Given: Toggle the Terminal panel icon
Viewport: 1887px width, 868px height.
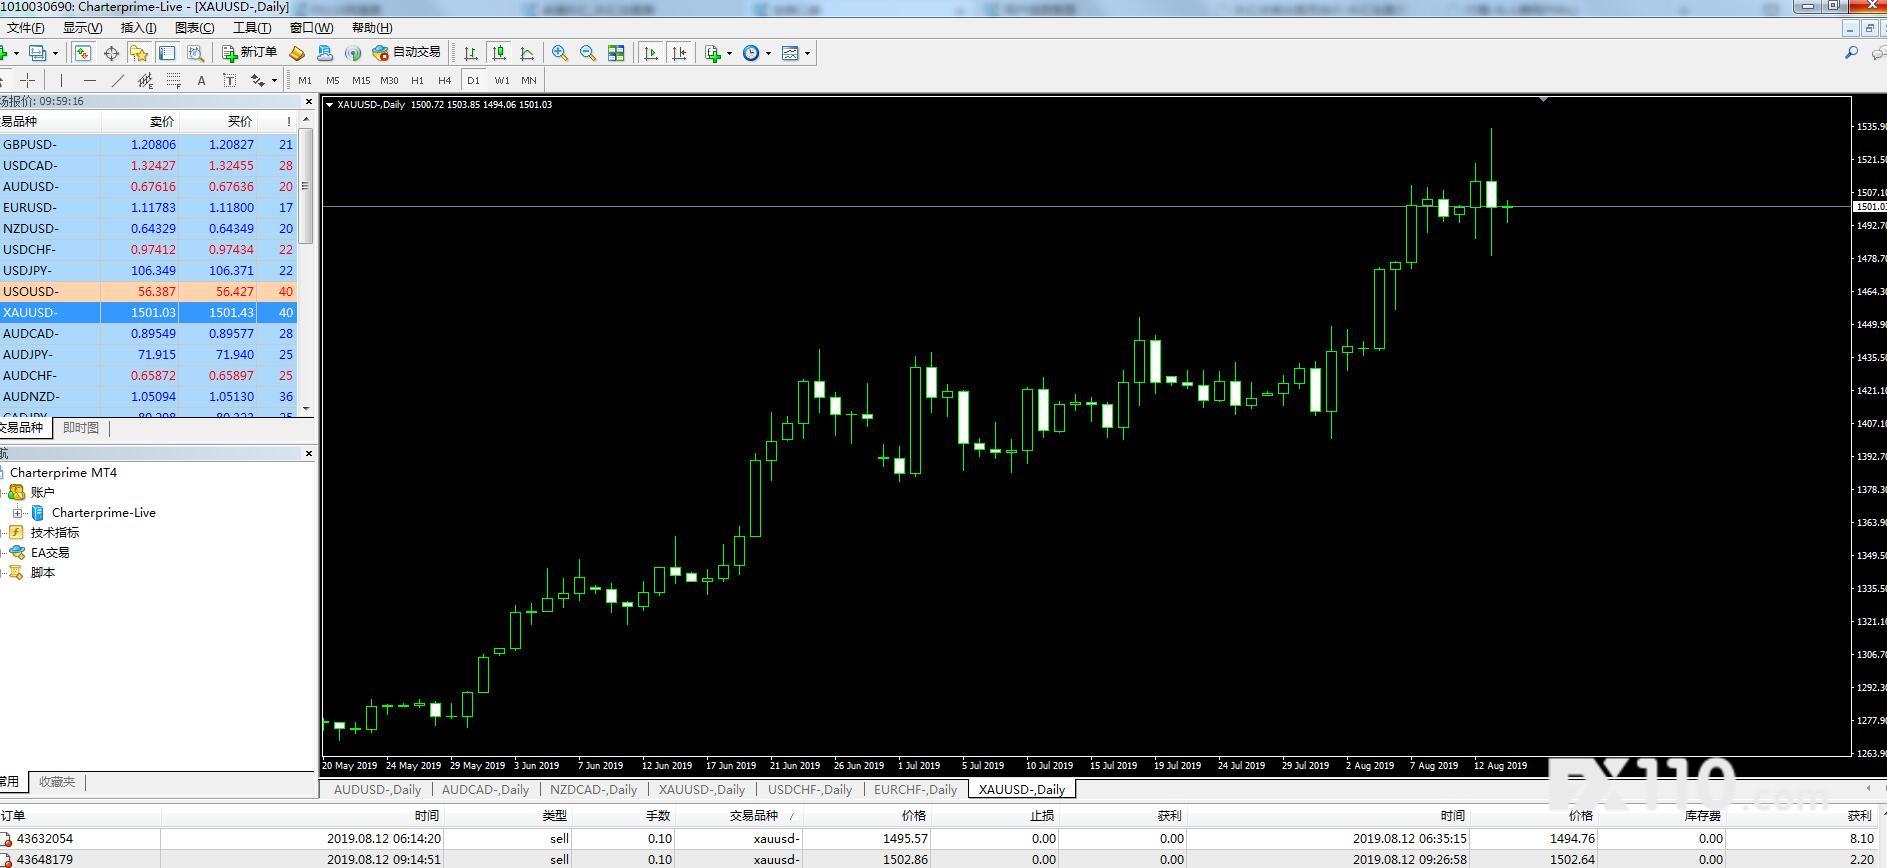Looking at the screenshot, I should coord(167,53).
